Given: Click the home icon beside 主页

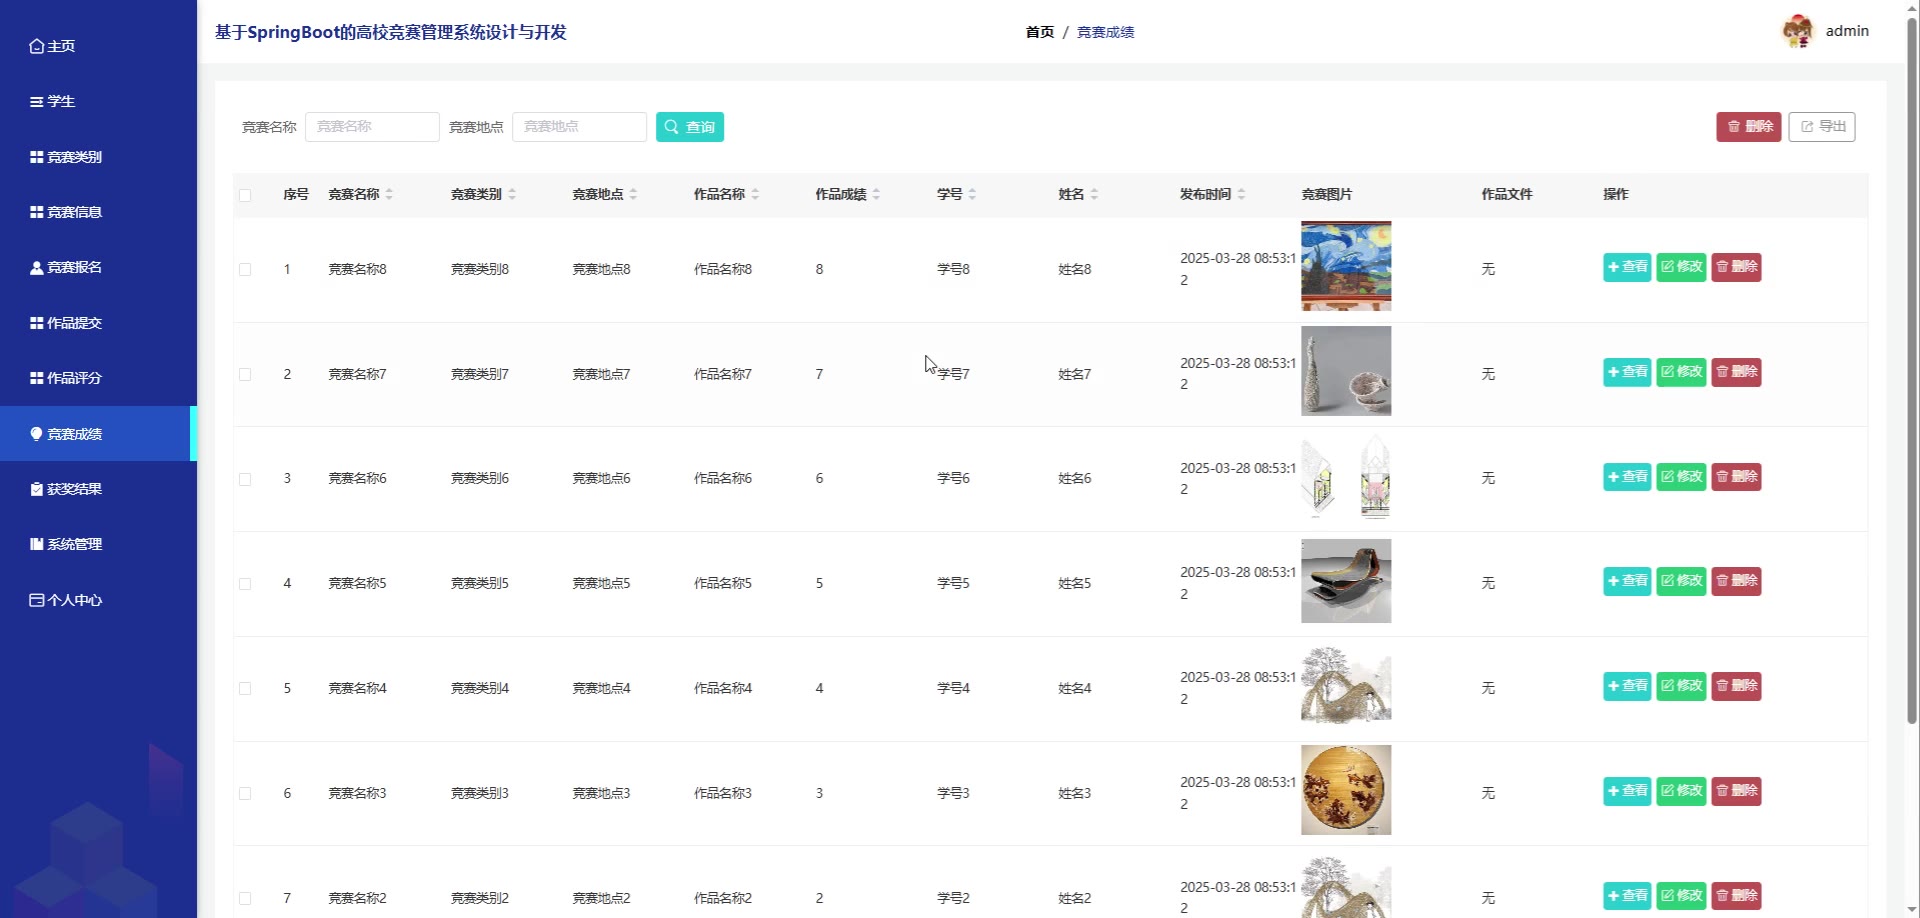Looking at the screenshot, I should 37,46.
